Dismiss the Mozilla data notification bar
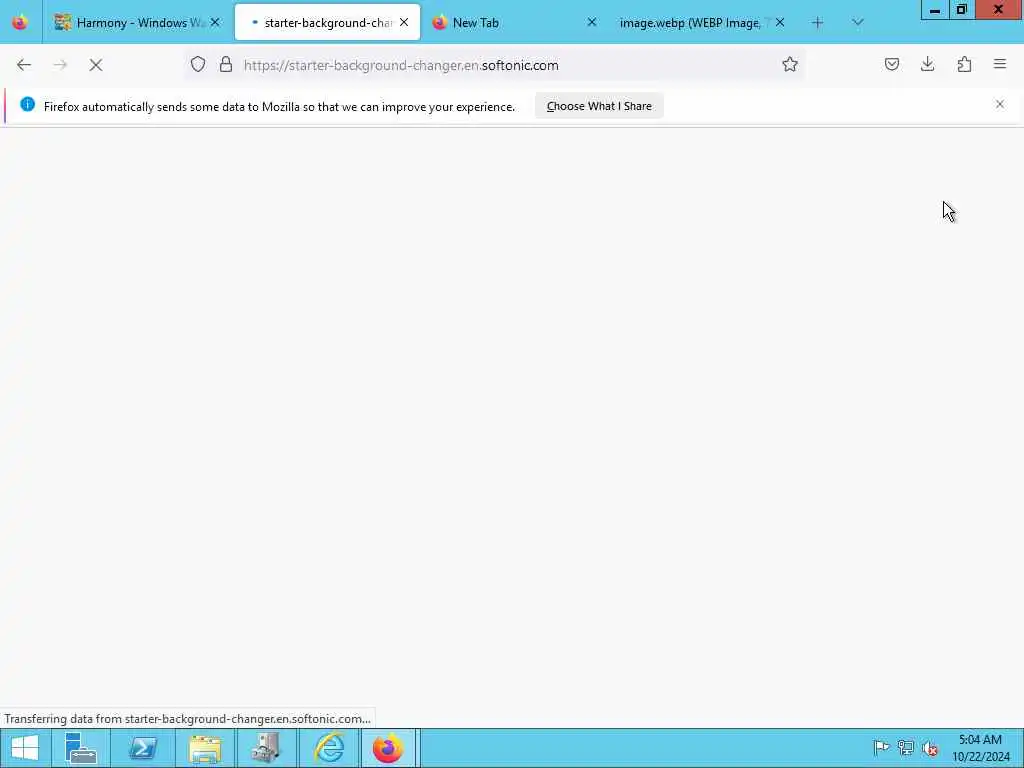Image resolution: width=1024 pixels, height=768 pixels. (1000, 104)
